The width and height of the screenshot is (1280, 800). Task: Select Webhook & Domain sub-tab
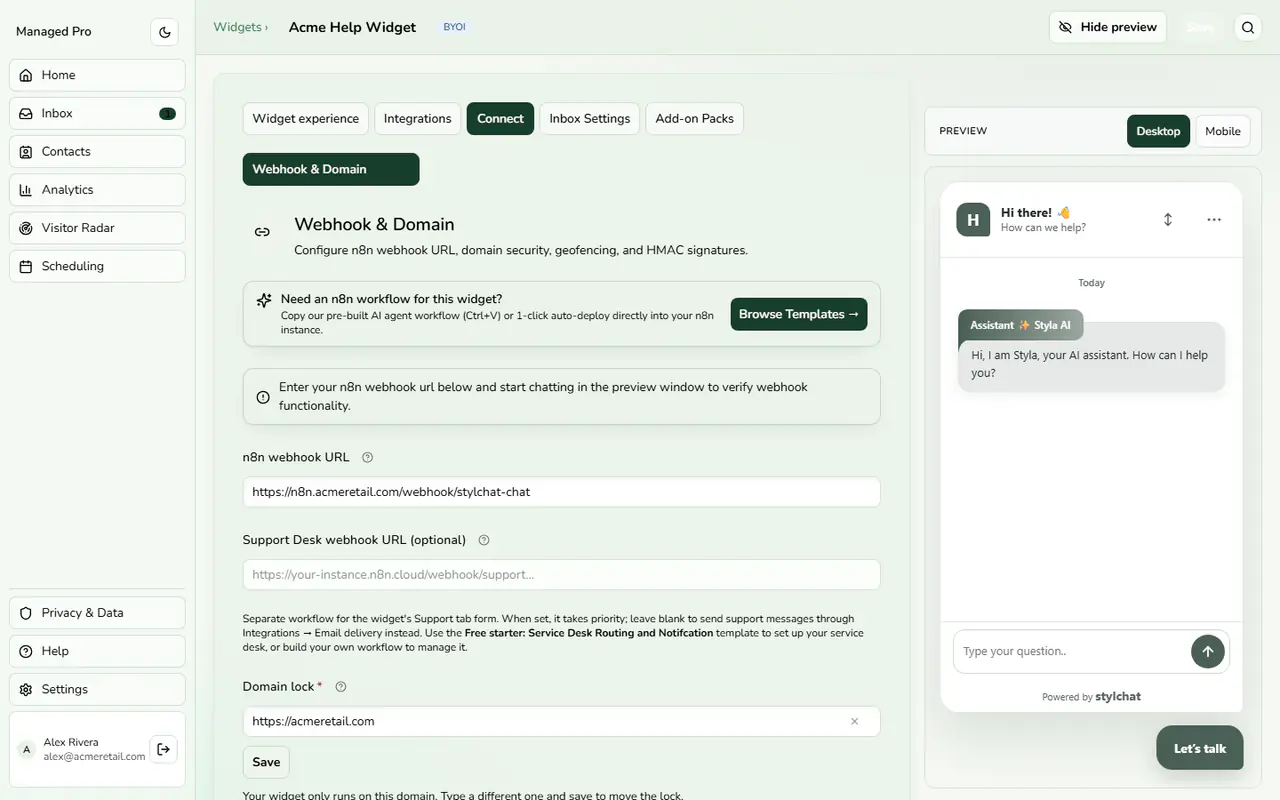click(331, 169)
